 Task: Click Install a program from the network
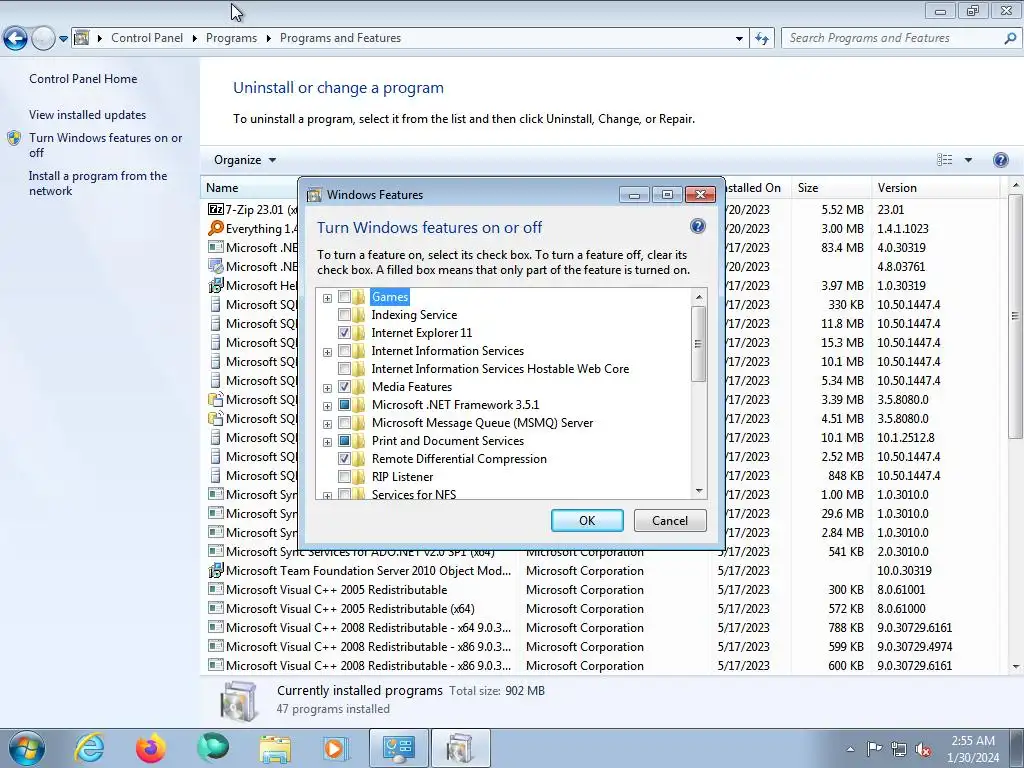pyautogui.click(x=98, y=184)
